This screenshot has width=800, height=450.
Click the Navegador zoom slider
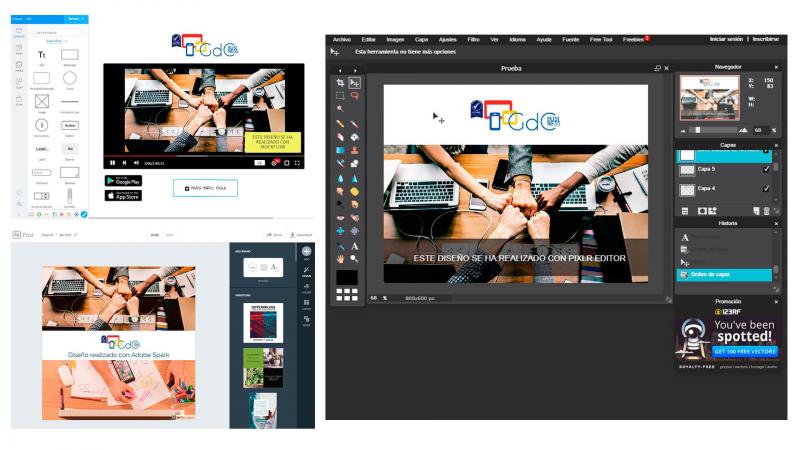[714, 130]
